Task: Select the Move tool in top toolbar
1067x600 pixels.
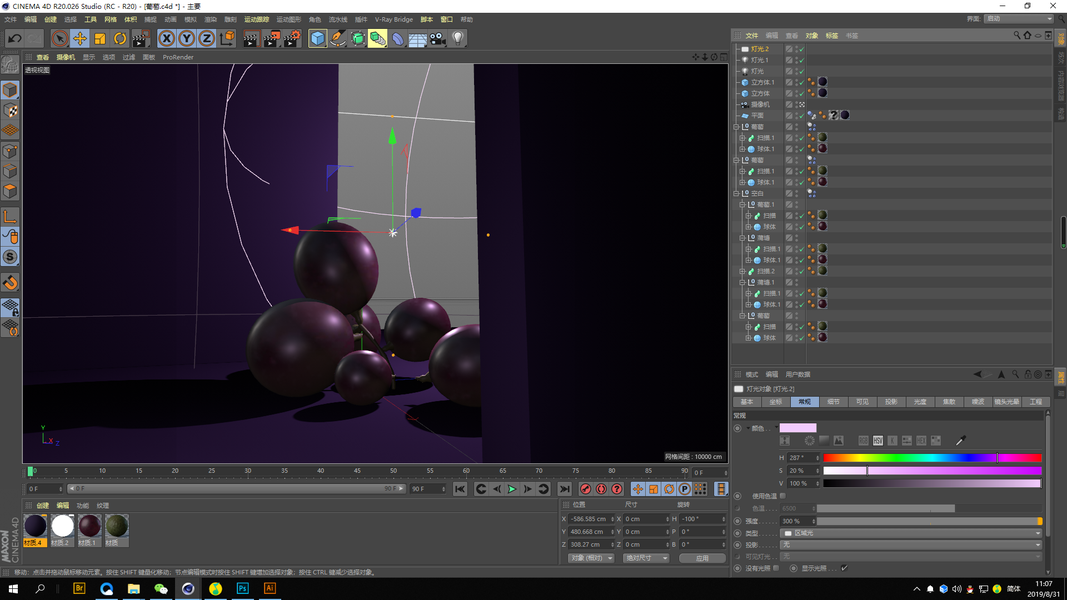Action: [80, 38]
